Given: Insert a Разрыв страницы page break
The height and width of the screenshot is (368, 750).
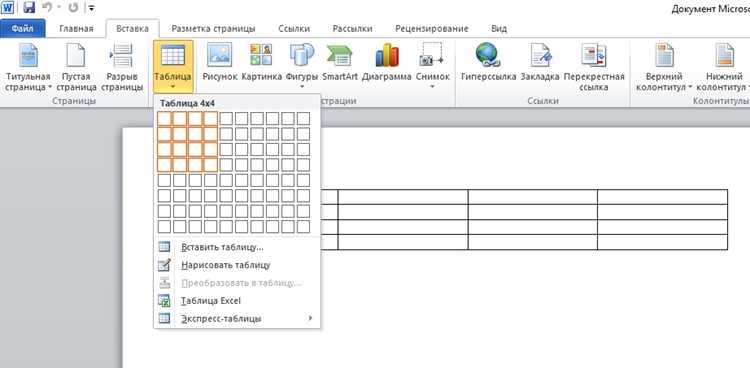Looking at the screenshot, I should click(x=122, y=67).
